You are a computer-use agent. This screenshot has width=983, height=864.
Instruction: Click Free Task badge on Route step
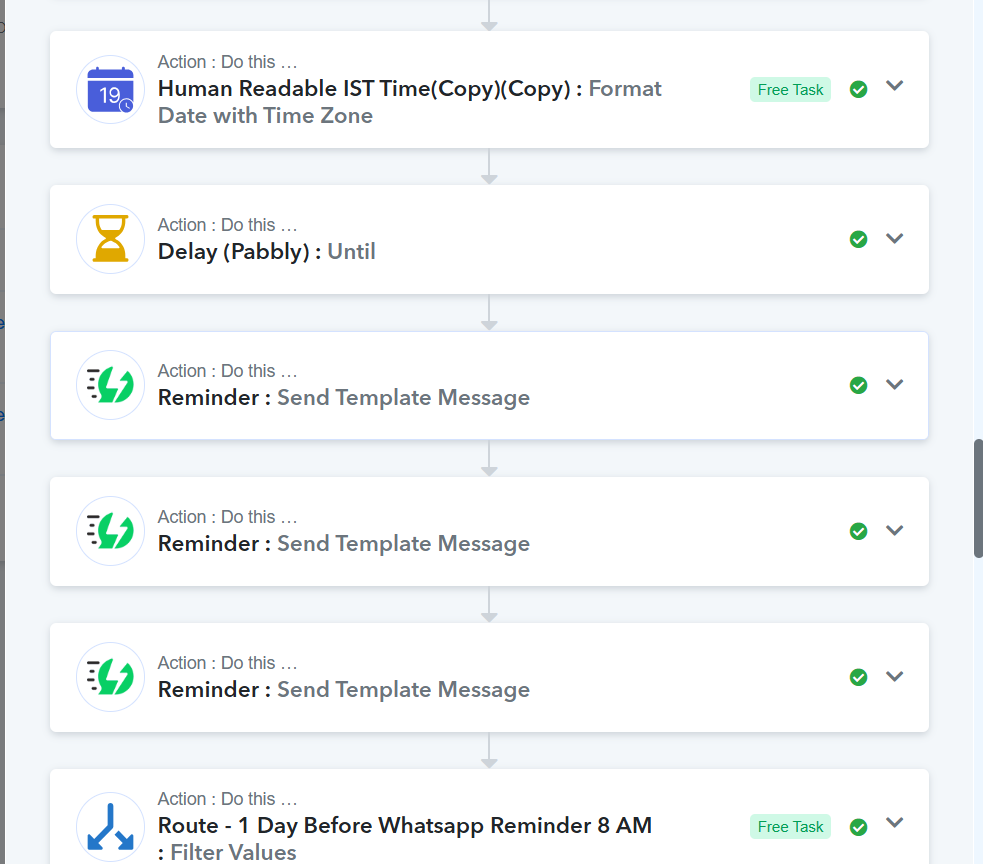(x=790, y=826)
